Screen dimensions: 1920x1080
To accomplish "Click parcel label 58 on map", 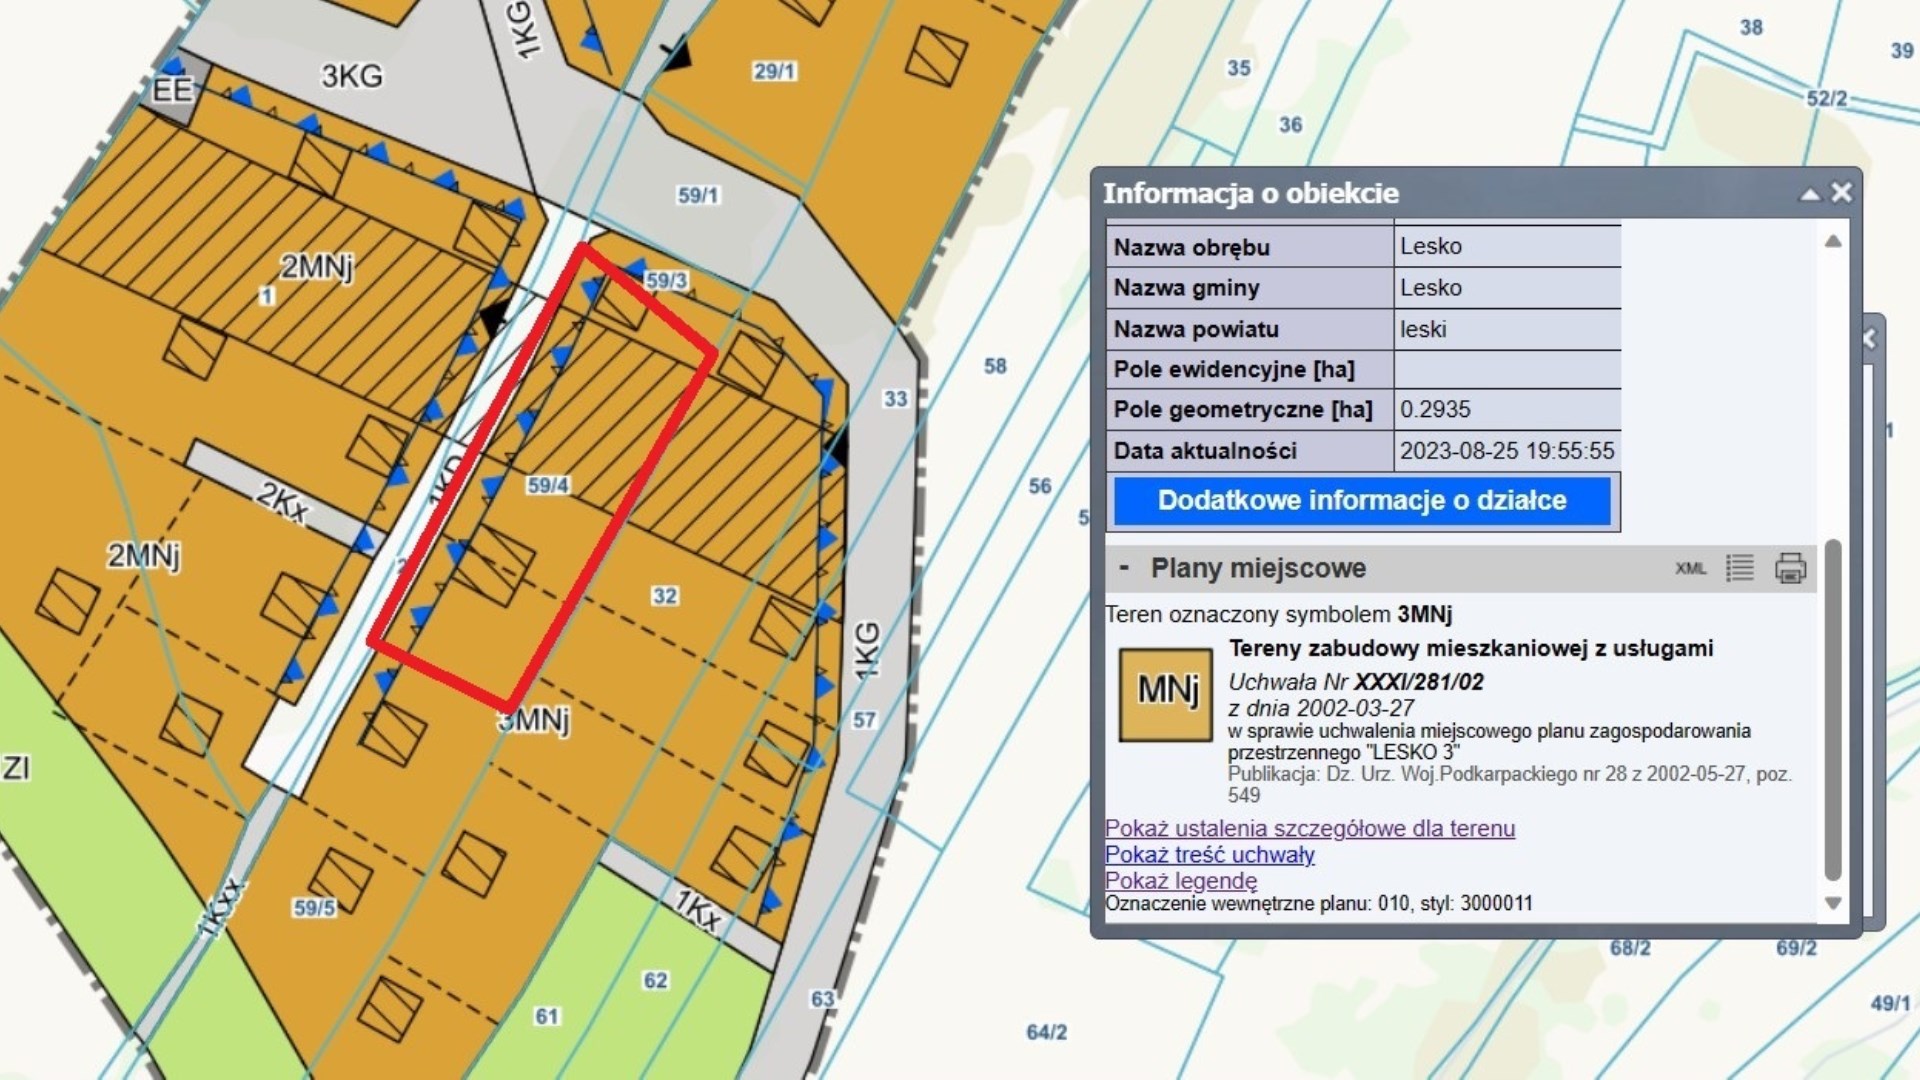I will coord(995,366).
